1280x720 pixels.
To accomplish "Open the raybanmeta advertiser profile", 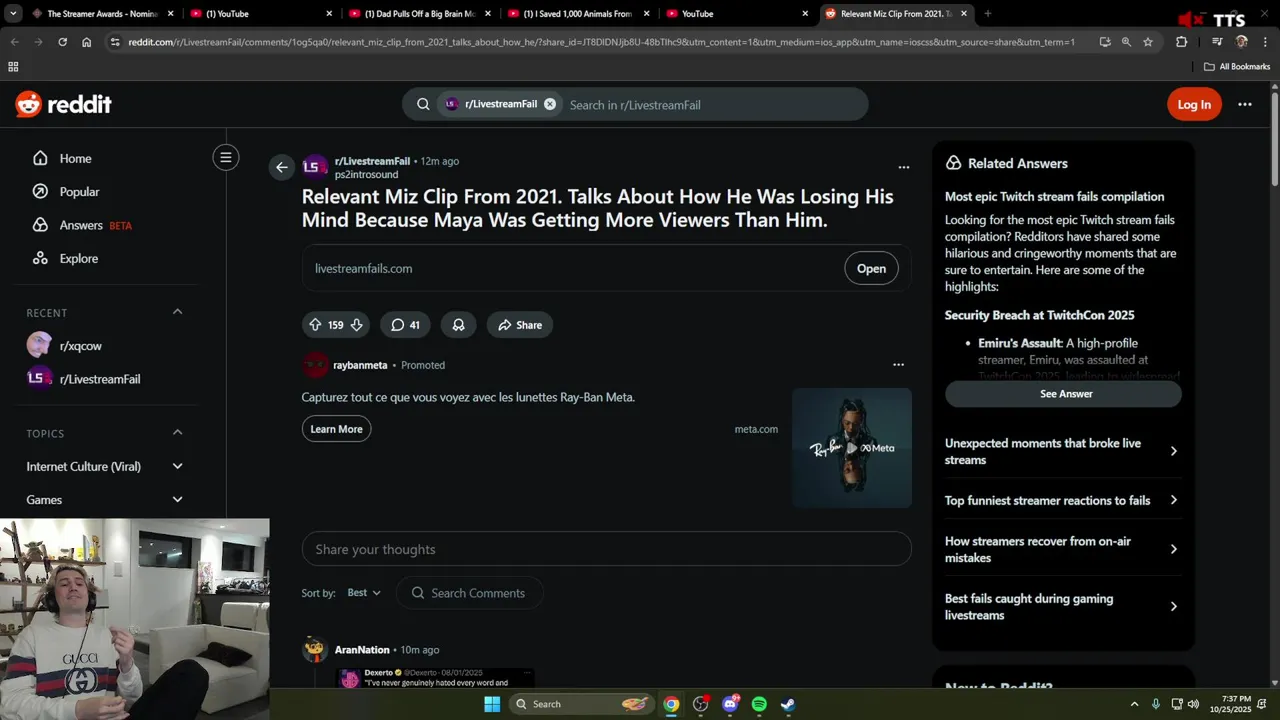I will pyautogui.click(x=360, y=365).
